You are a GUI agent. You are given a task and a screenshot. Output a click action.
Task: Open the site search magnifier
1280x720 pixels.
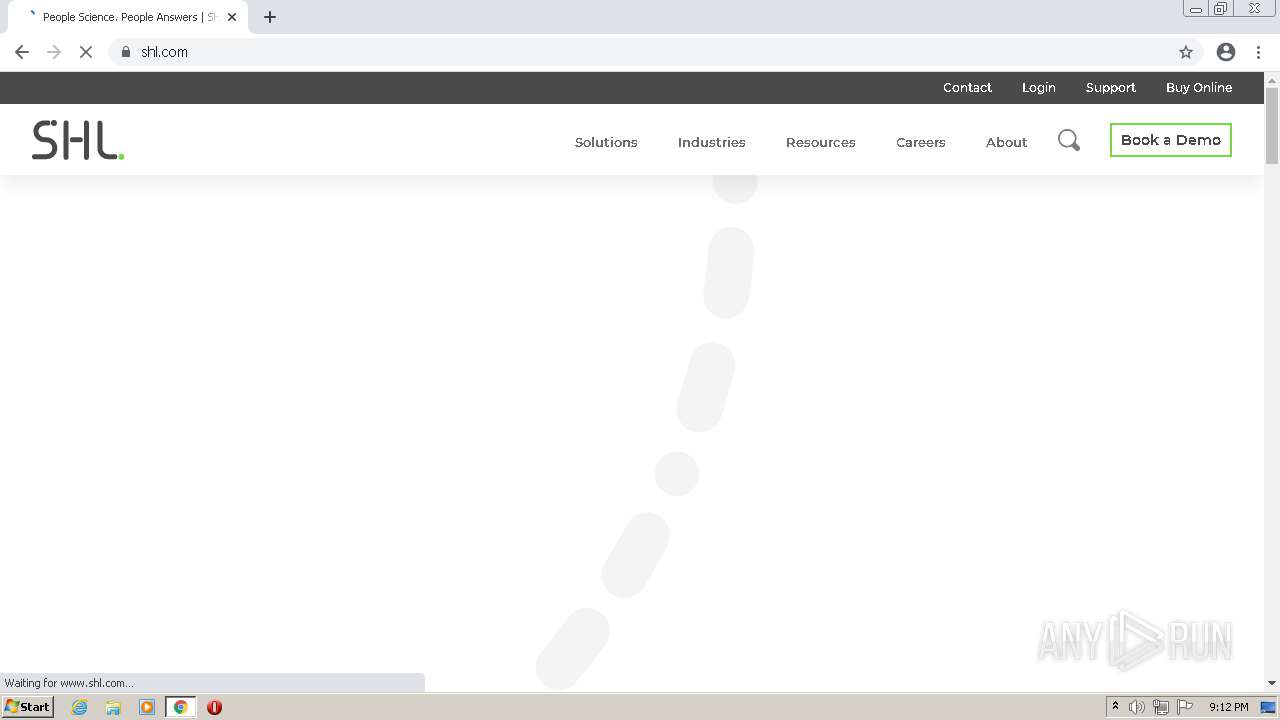pos(1069,141)
